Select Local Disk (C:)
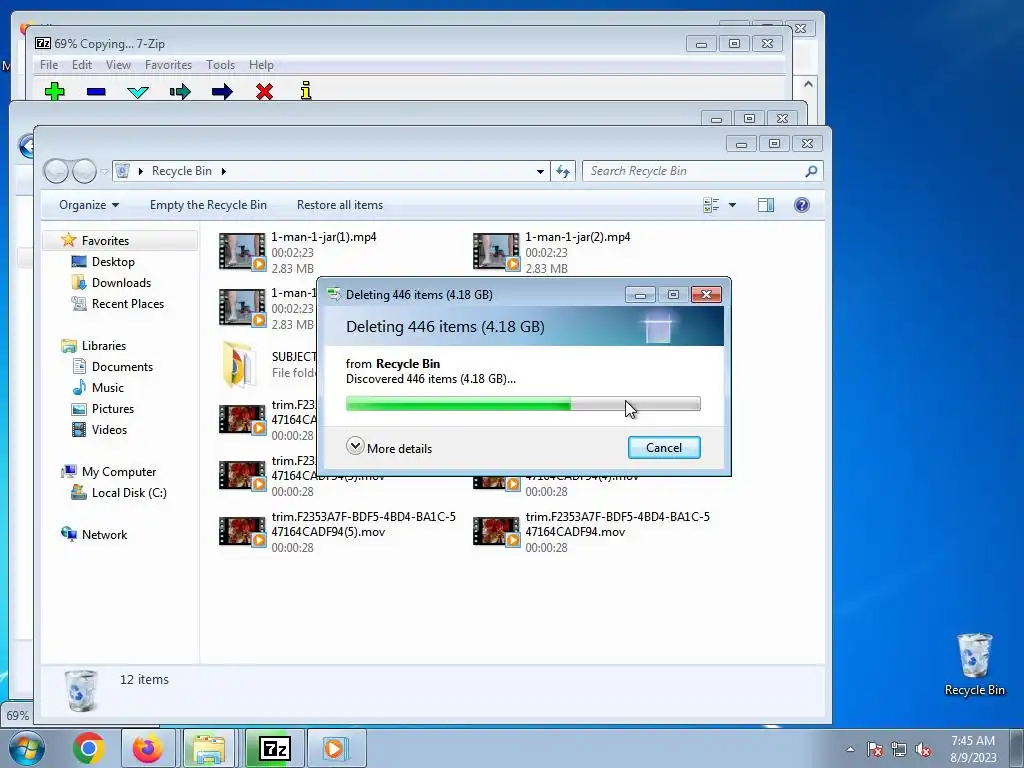 click(x=129, y=492)
